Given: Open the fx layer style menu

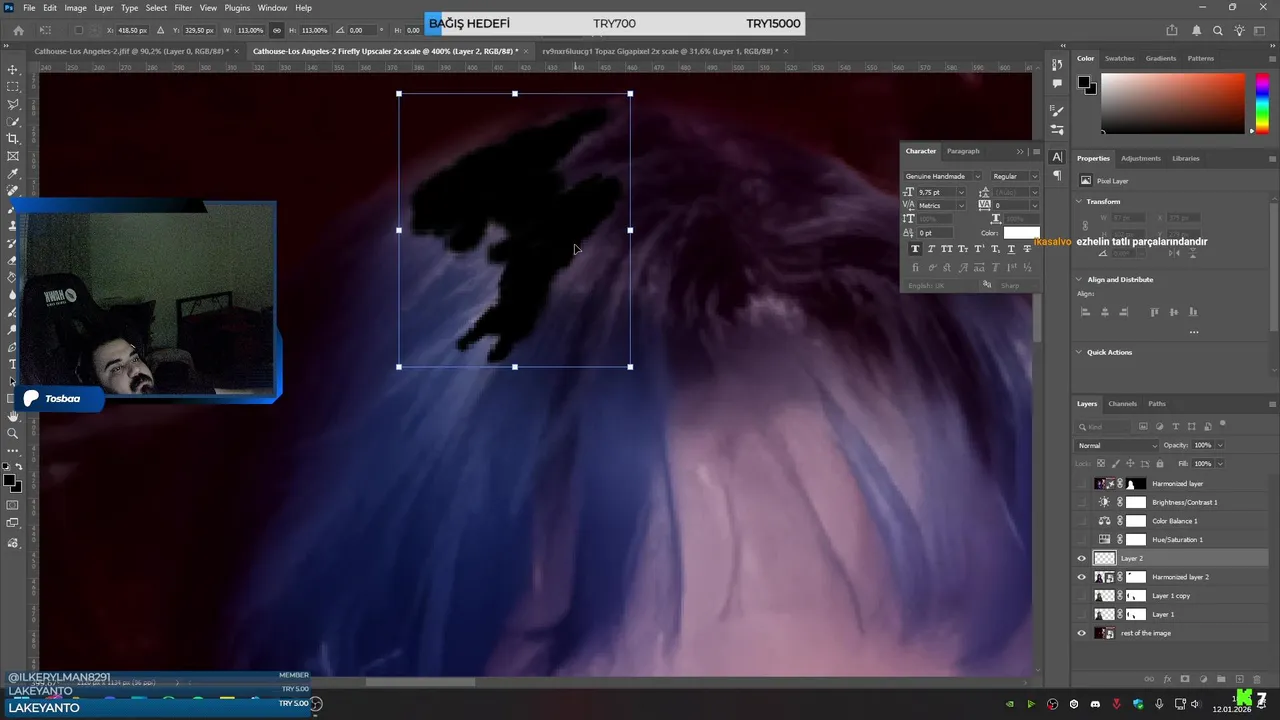Looking at the screenshot, I should 1167,679.
